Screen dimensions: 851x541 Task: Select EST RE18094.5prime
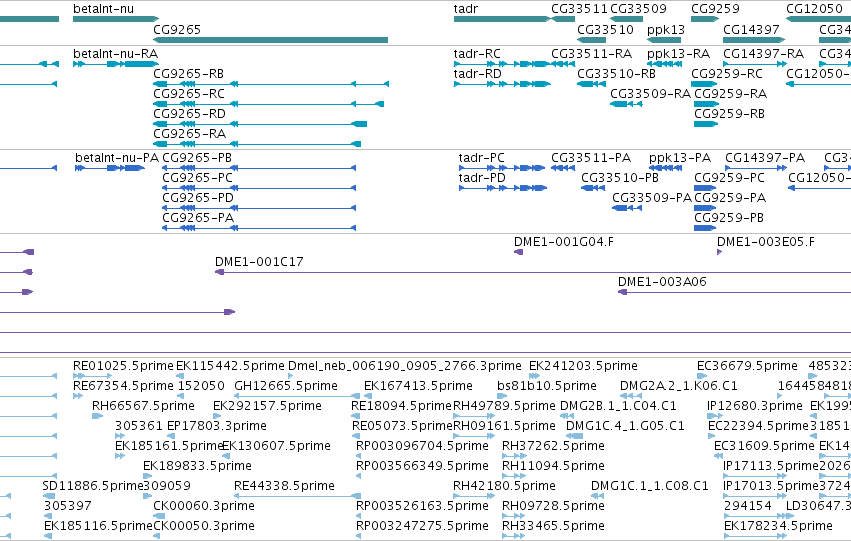pos(355,416)
